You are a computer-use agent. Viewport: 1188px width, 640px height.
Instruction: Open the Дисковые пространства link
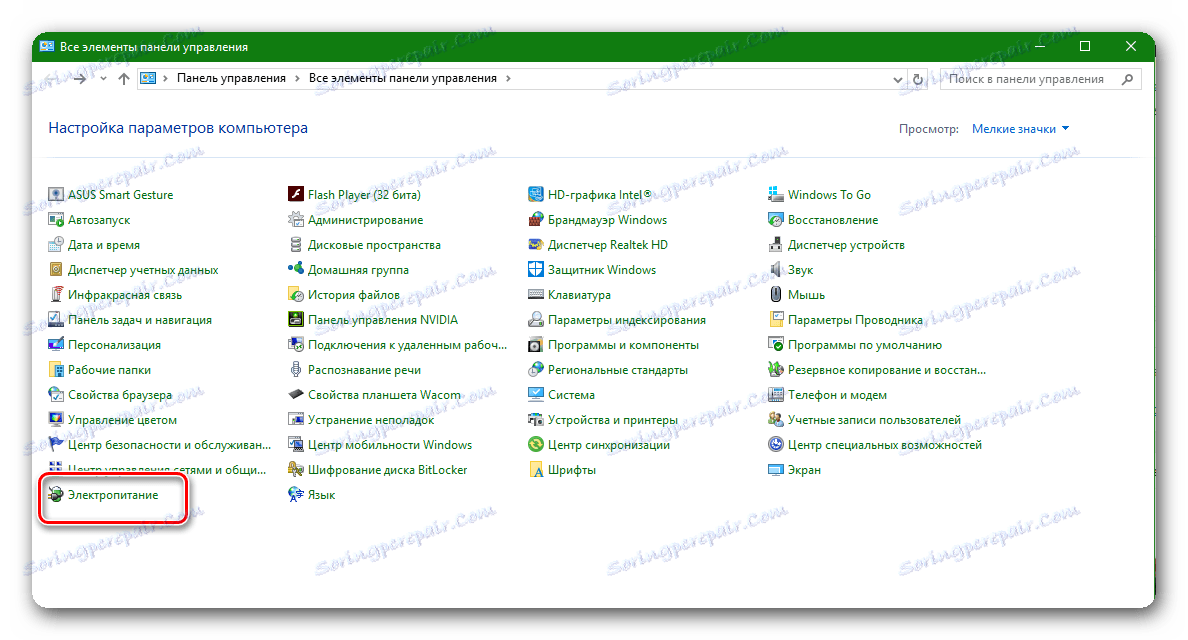tap(374, 245)
